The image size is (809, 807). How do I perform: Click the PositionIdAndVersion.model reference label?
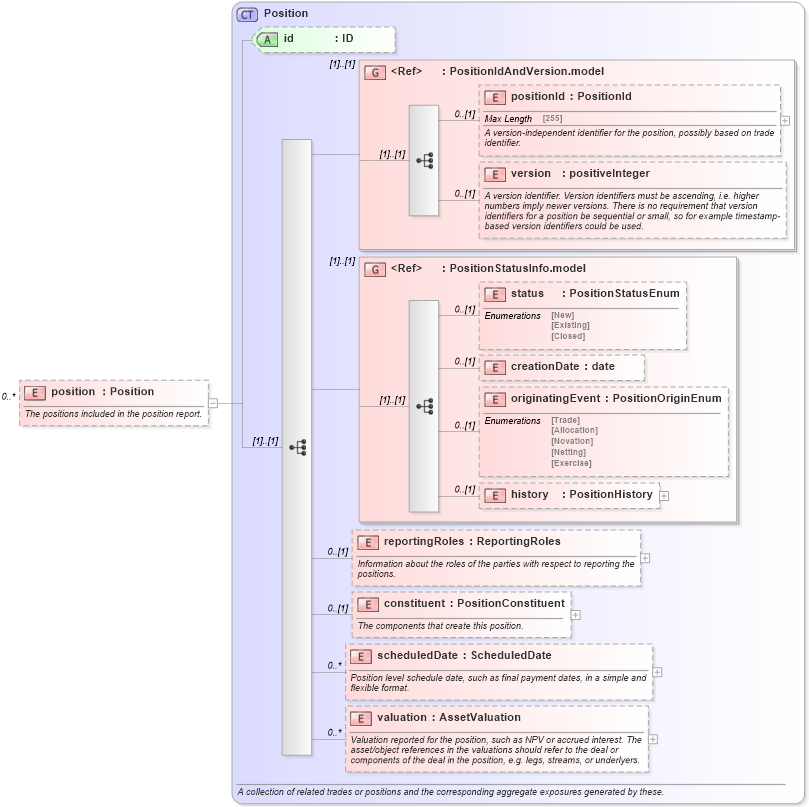tap(526, 71)
